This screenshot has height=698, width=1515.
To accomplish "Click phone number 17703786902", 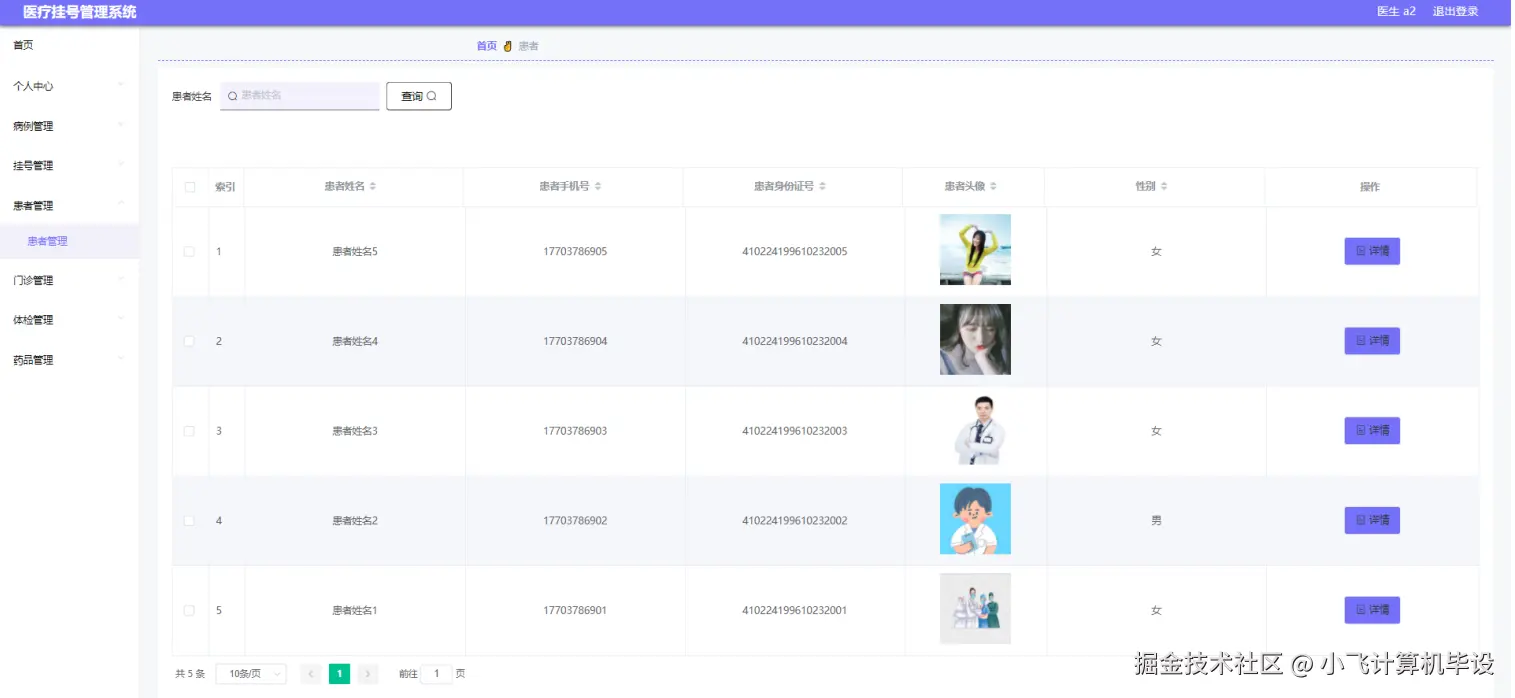I will pyautogui.click(x=575, y=521).
